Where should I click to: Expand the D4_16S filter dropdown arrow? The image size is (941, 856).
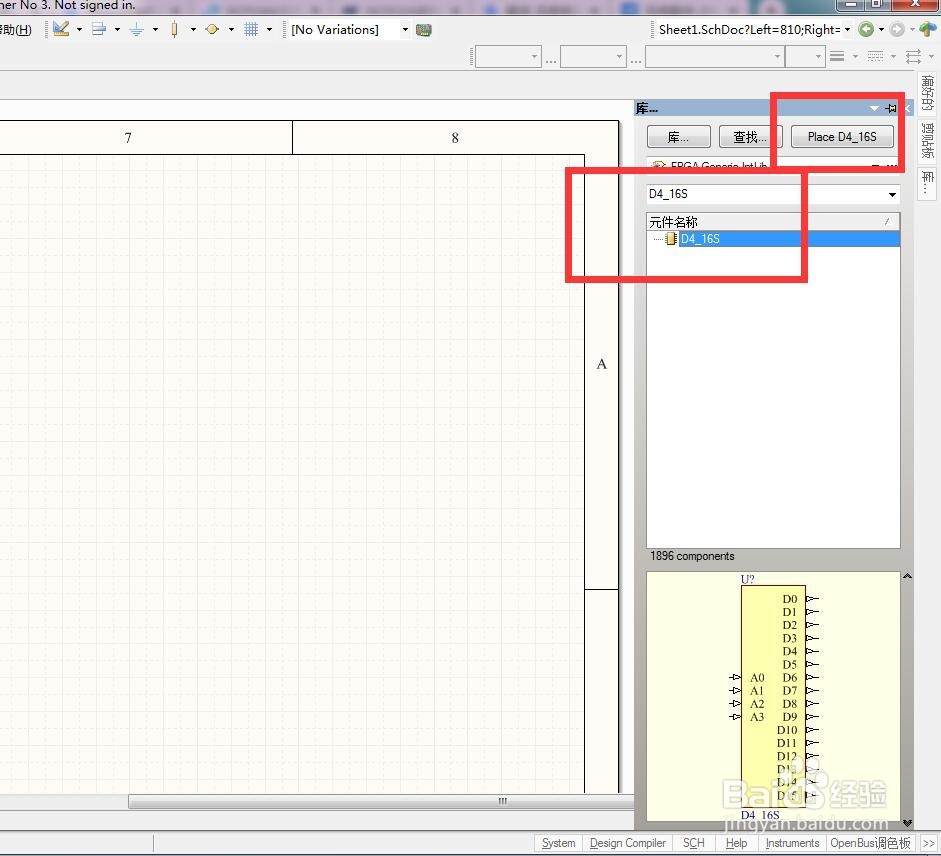tap(892, 194)
